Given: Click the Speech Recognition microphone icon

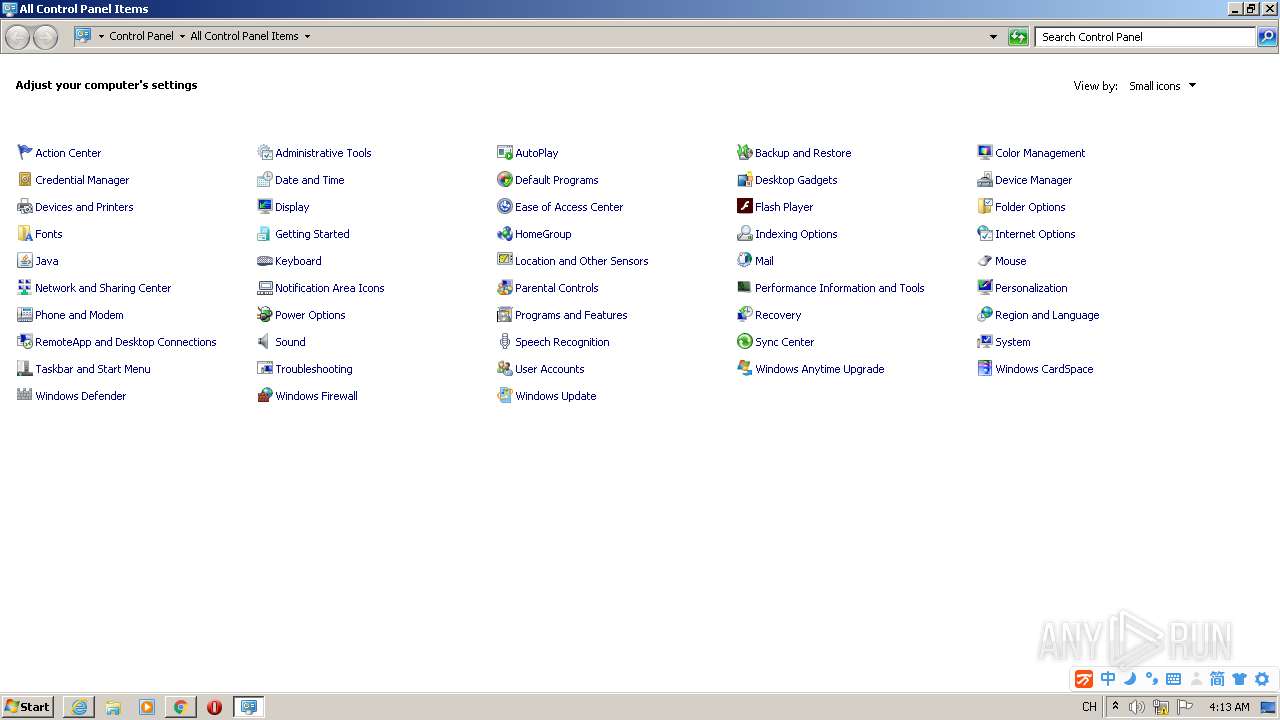Looking at the screenshot, I should (x=505, y=342).
